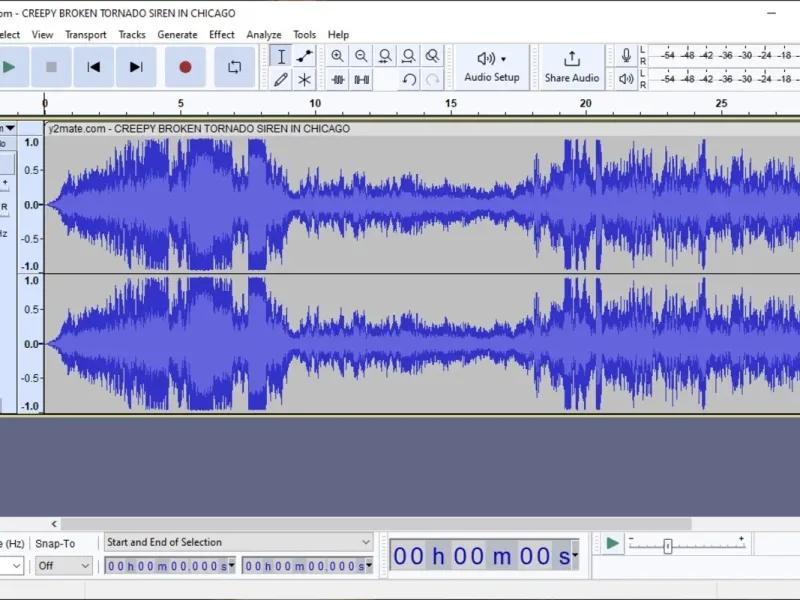Toggle the Loop playback button
The image size is (800, 600).
[235, 67]
